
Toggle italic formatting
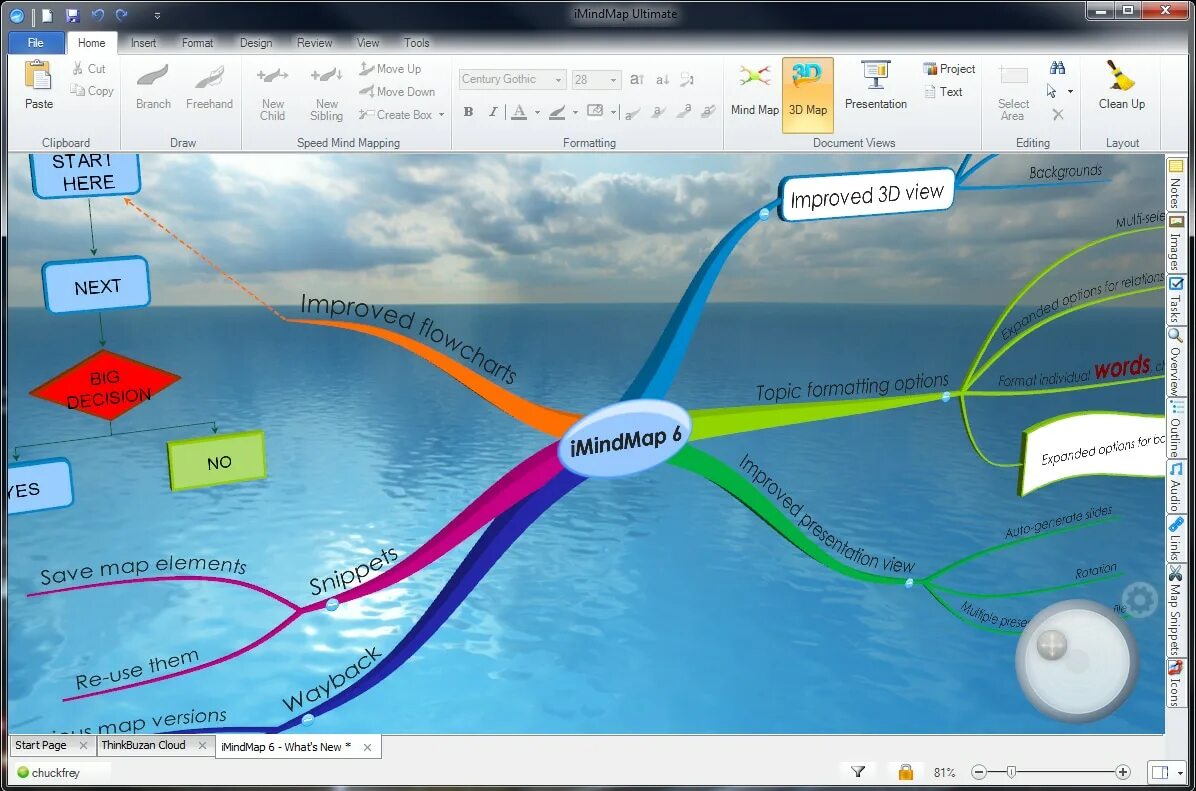pos(493,112)
